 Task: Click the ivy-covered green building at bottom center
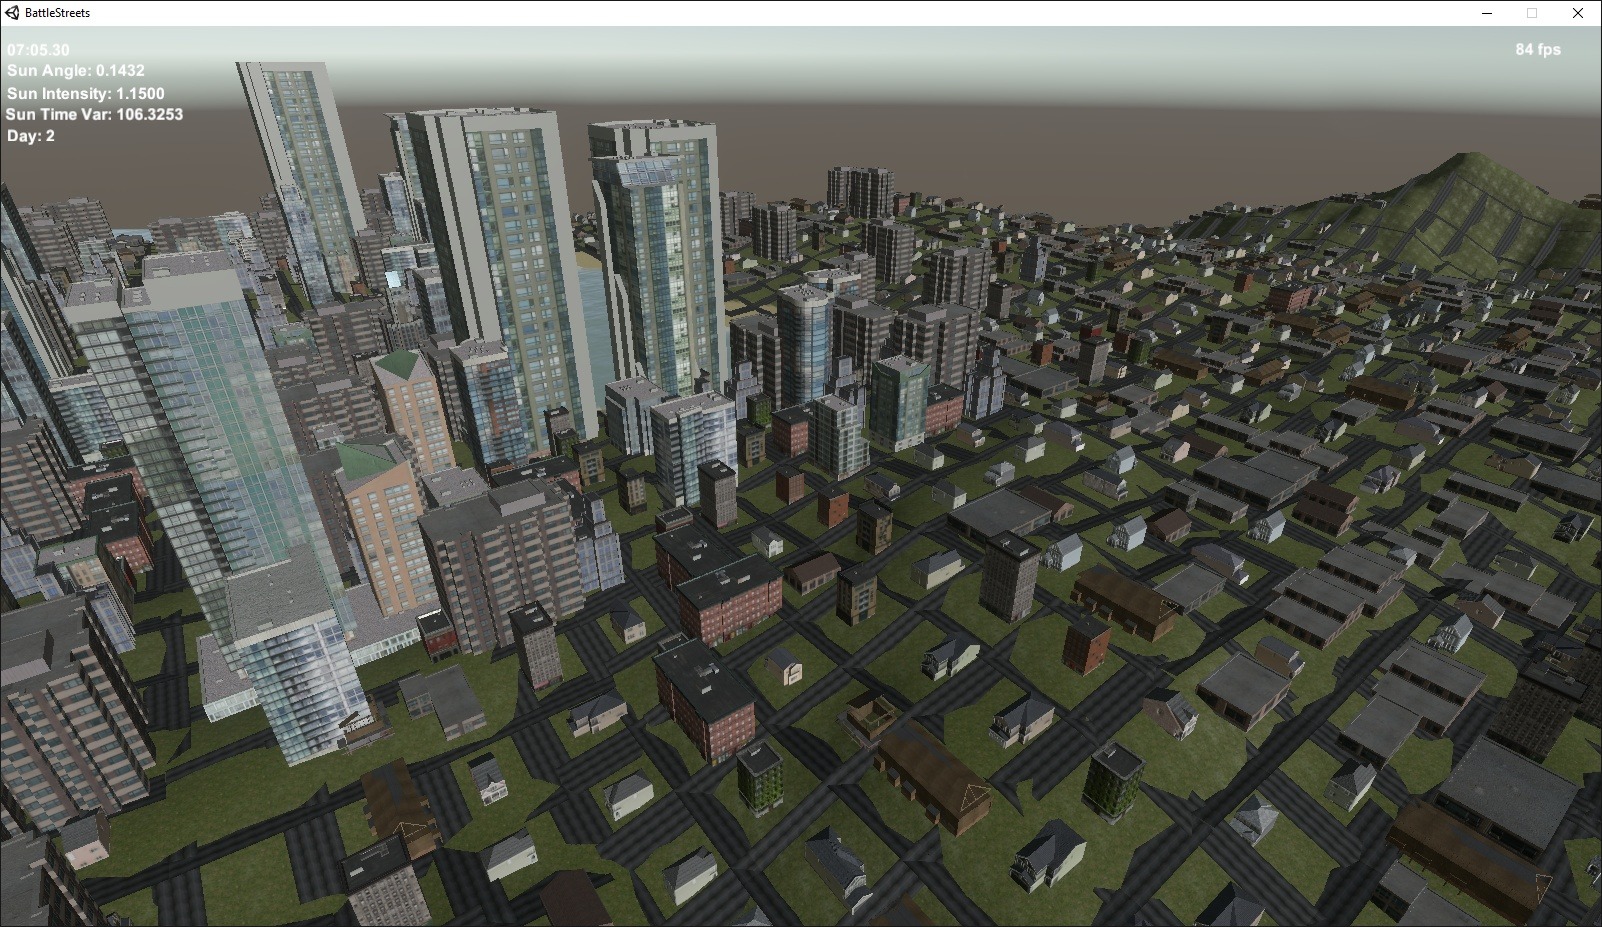pos(759,778)
